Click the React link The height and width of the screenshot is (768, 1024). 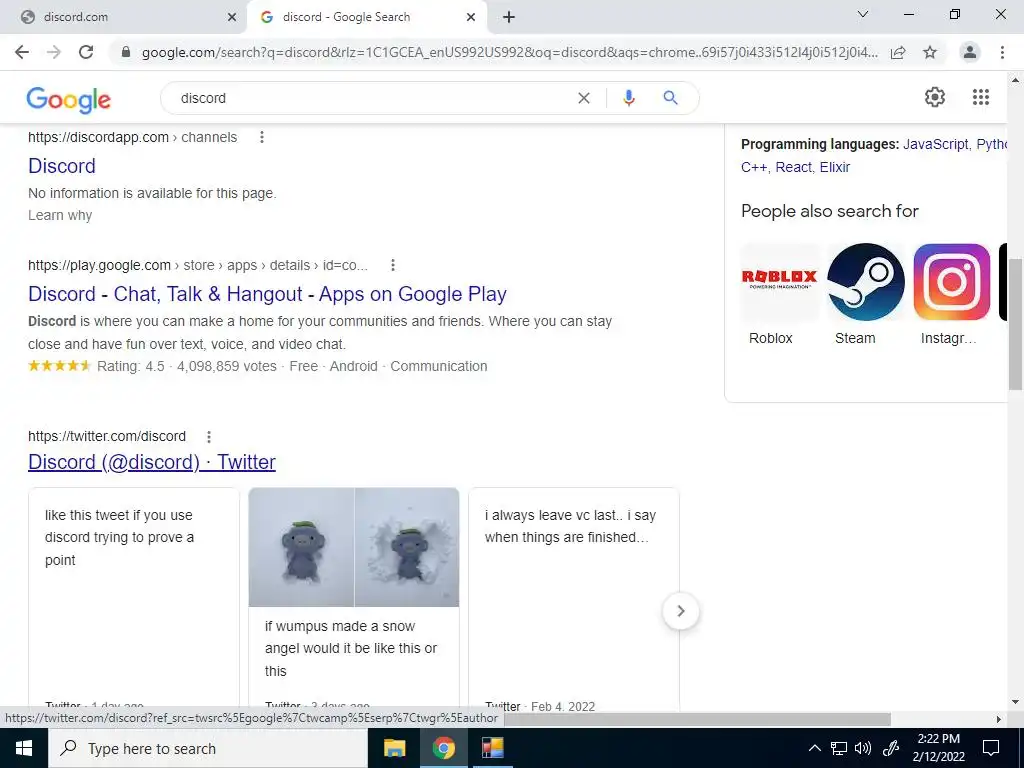click(793, 167)
